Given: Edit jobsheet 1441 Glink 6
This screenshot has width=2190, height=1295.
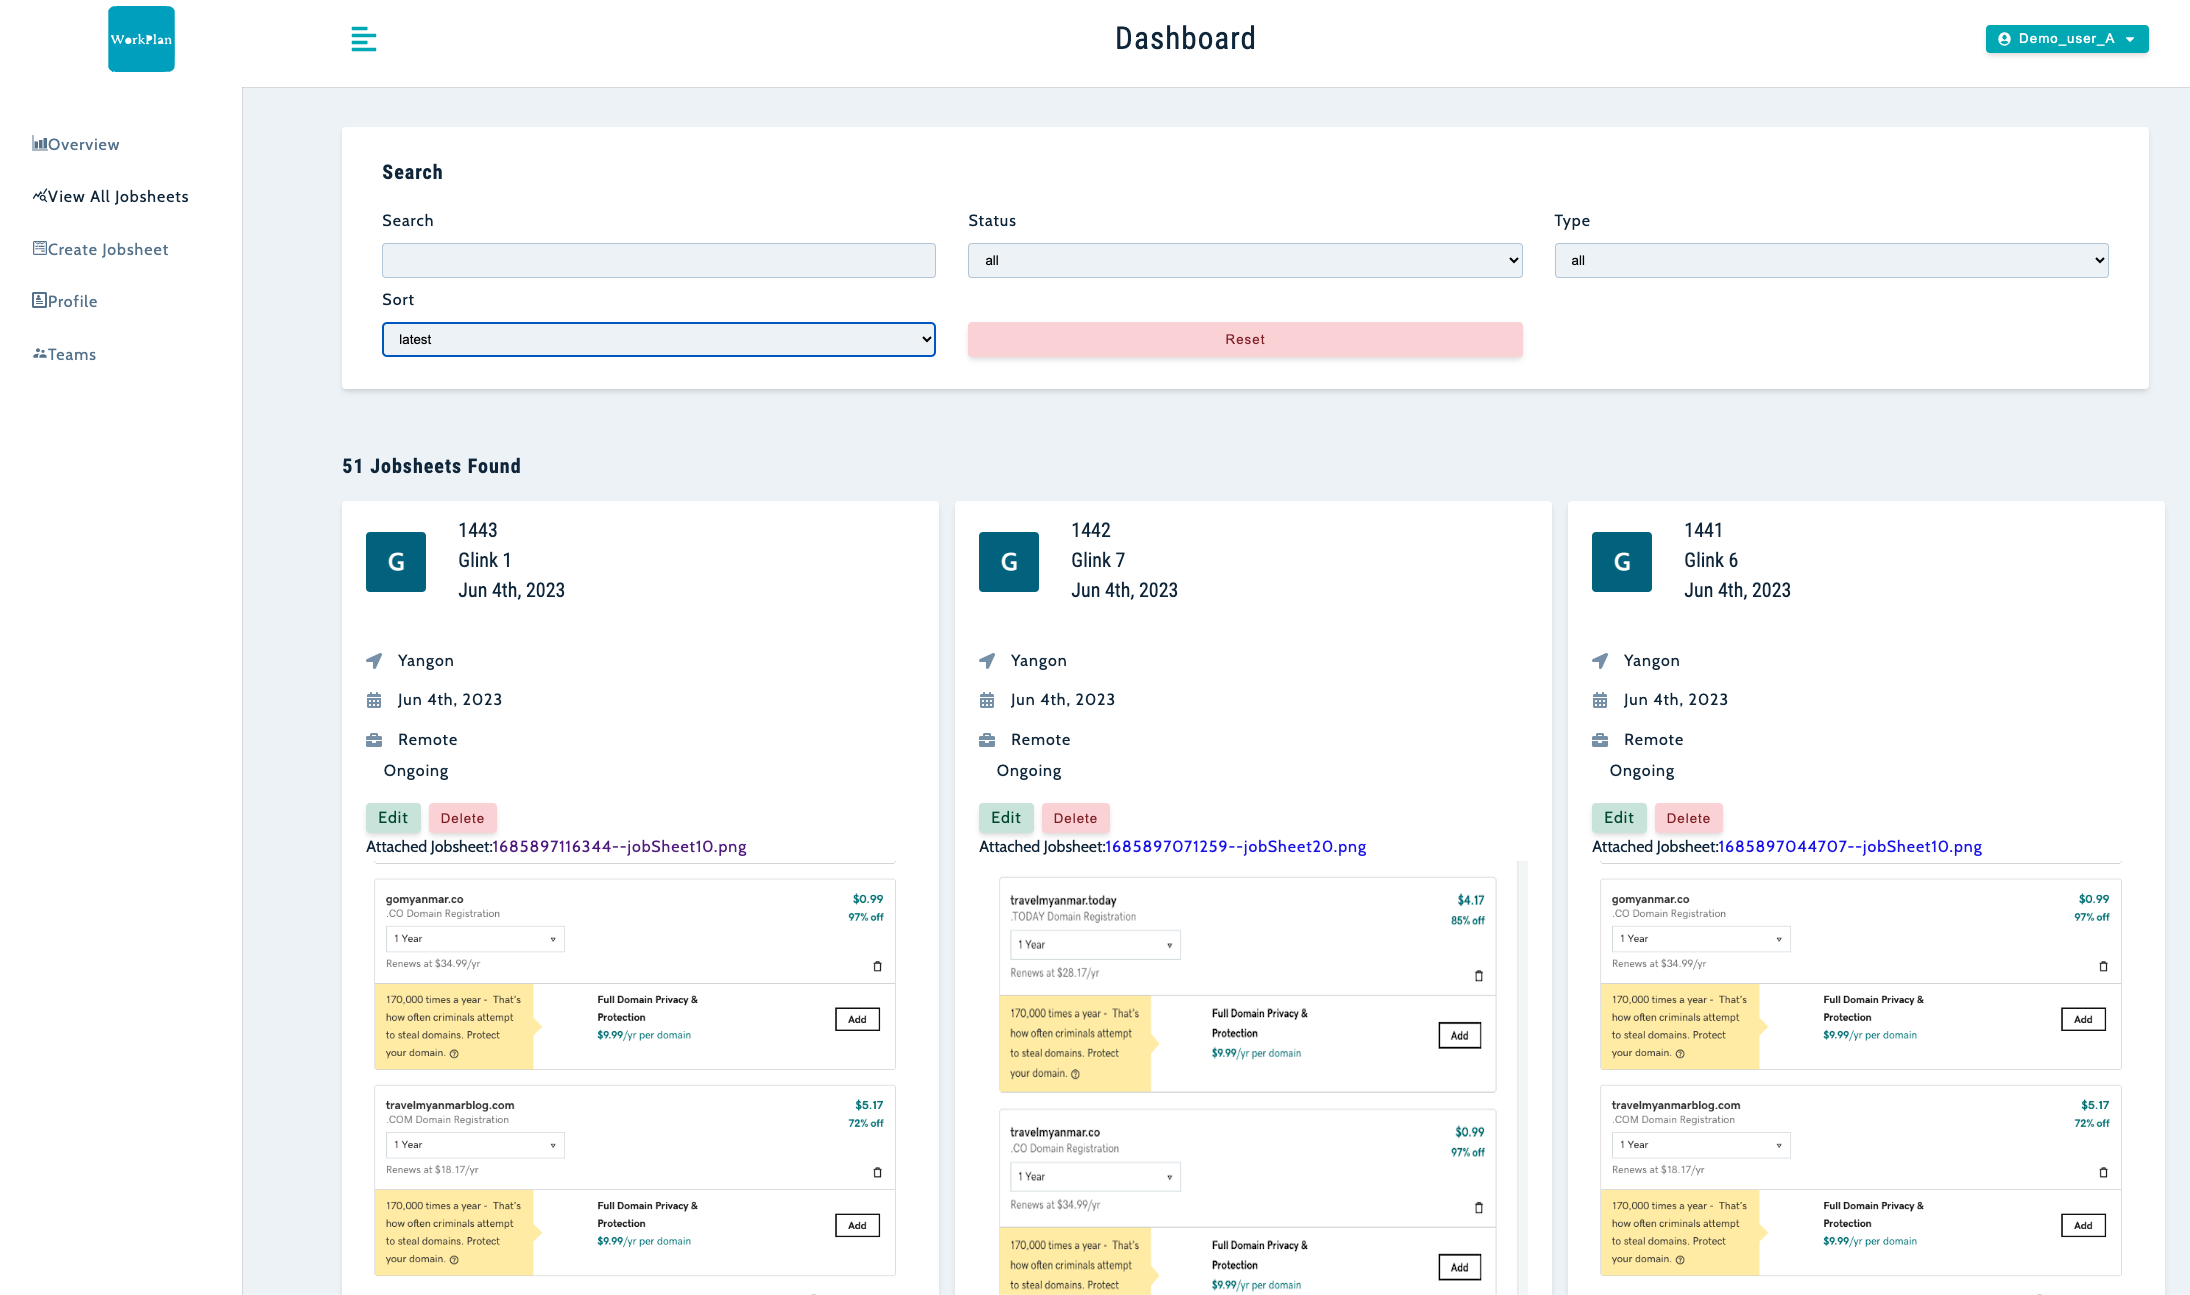Looking at the screenshot, I should pyautogui.click(x=1619, y=818).
